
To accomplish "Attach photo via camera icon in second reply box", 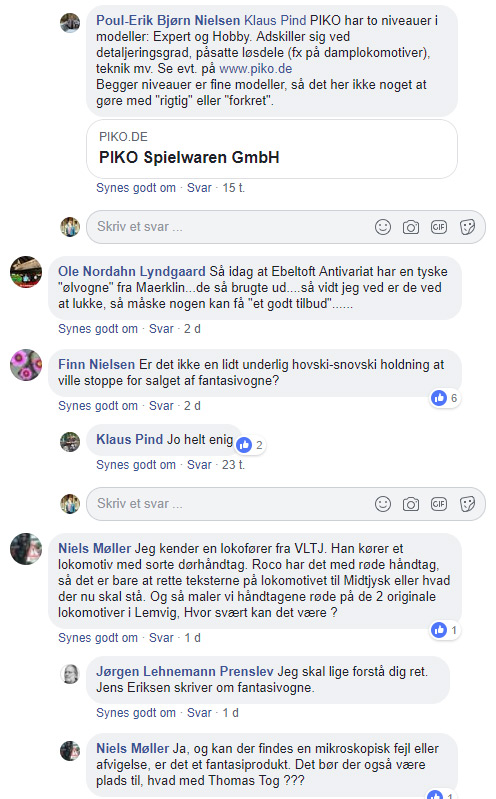I will click(411, 504).
